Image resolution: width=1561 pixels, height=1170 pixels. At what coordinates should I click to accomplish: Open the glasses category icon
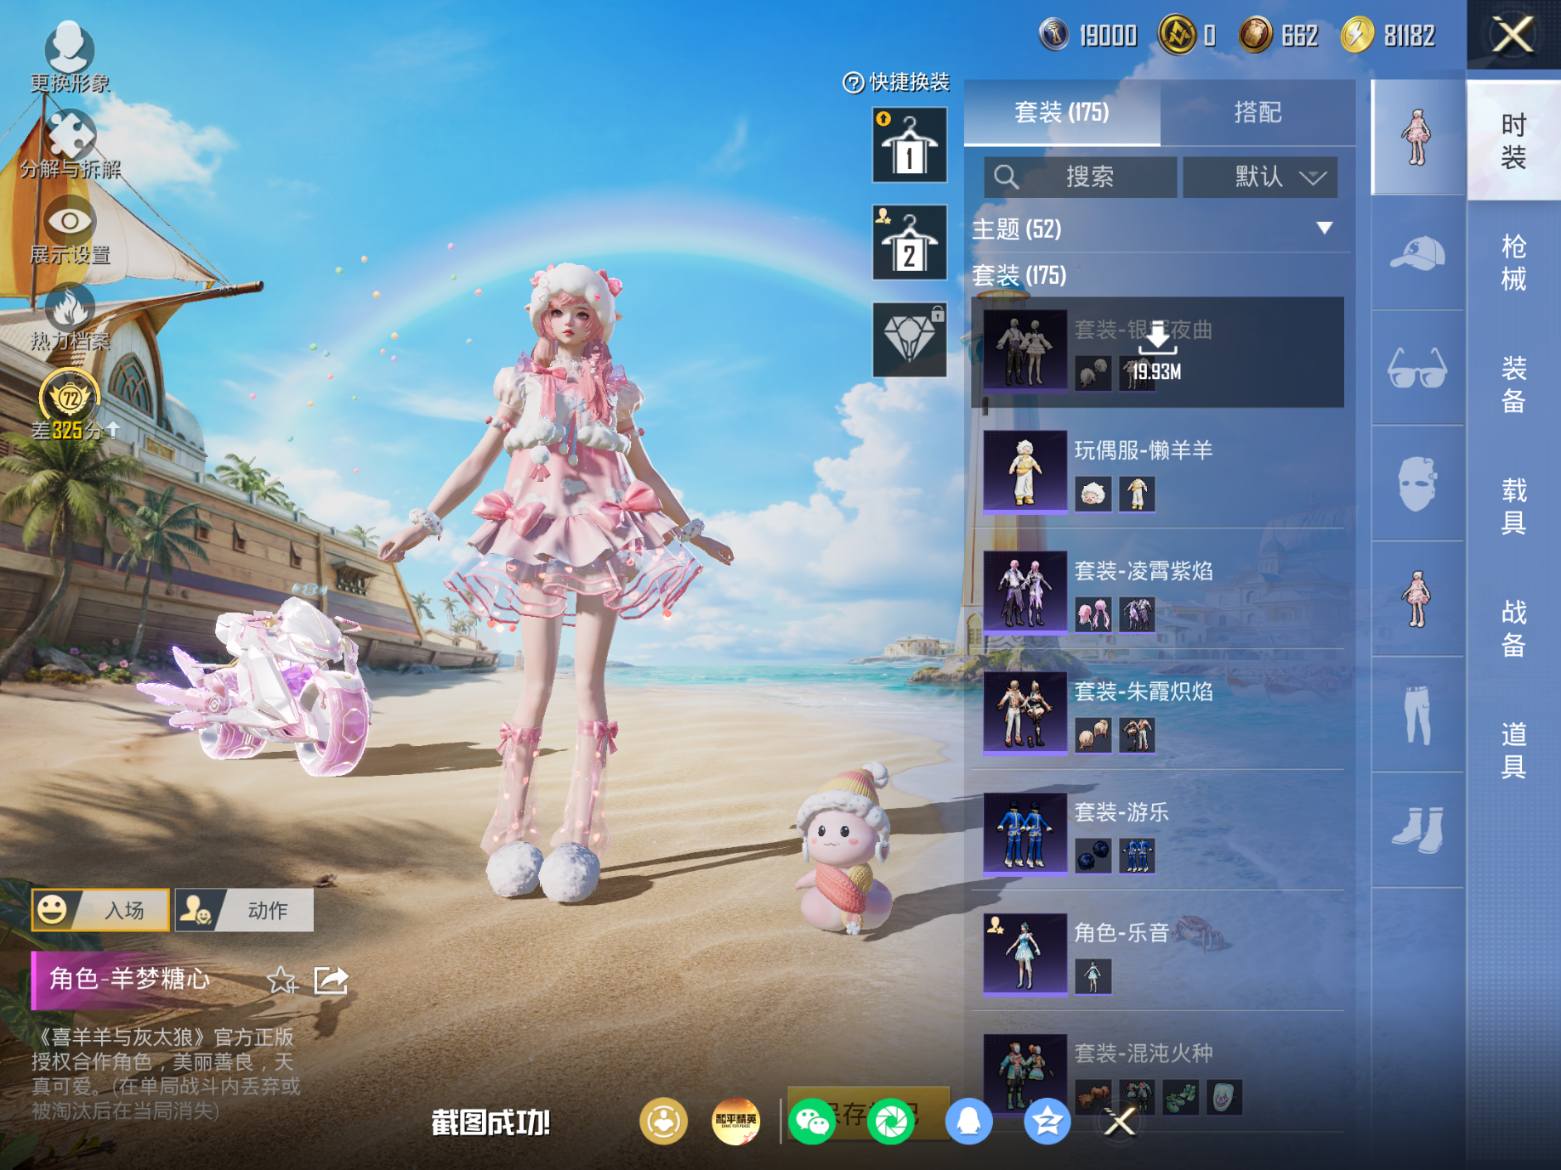pyautogui.click(x=1417, y=368)
